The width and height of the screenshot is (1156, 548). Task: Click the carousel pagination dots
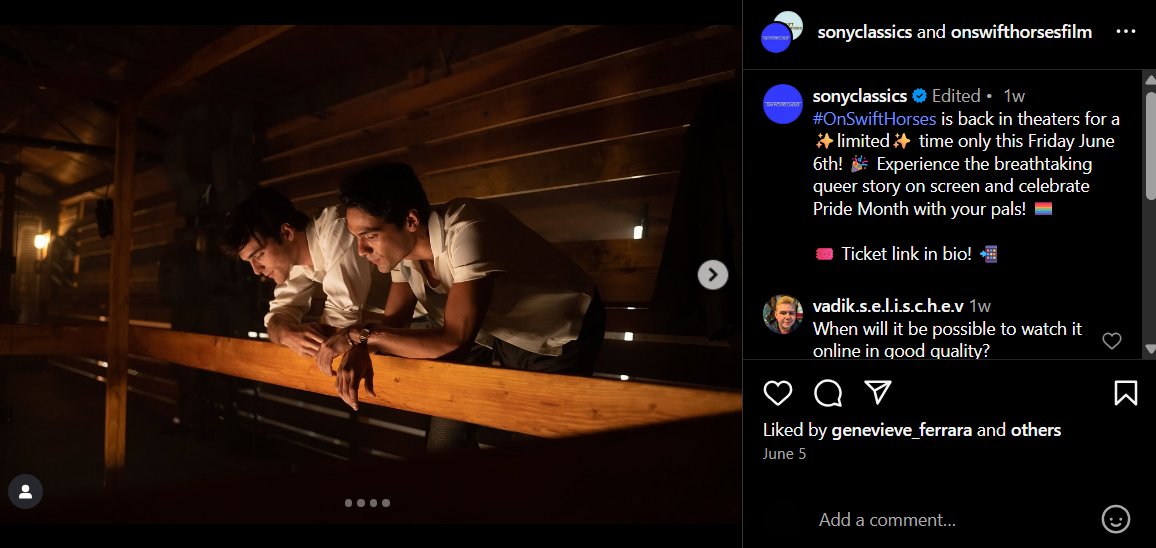367,503
